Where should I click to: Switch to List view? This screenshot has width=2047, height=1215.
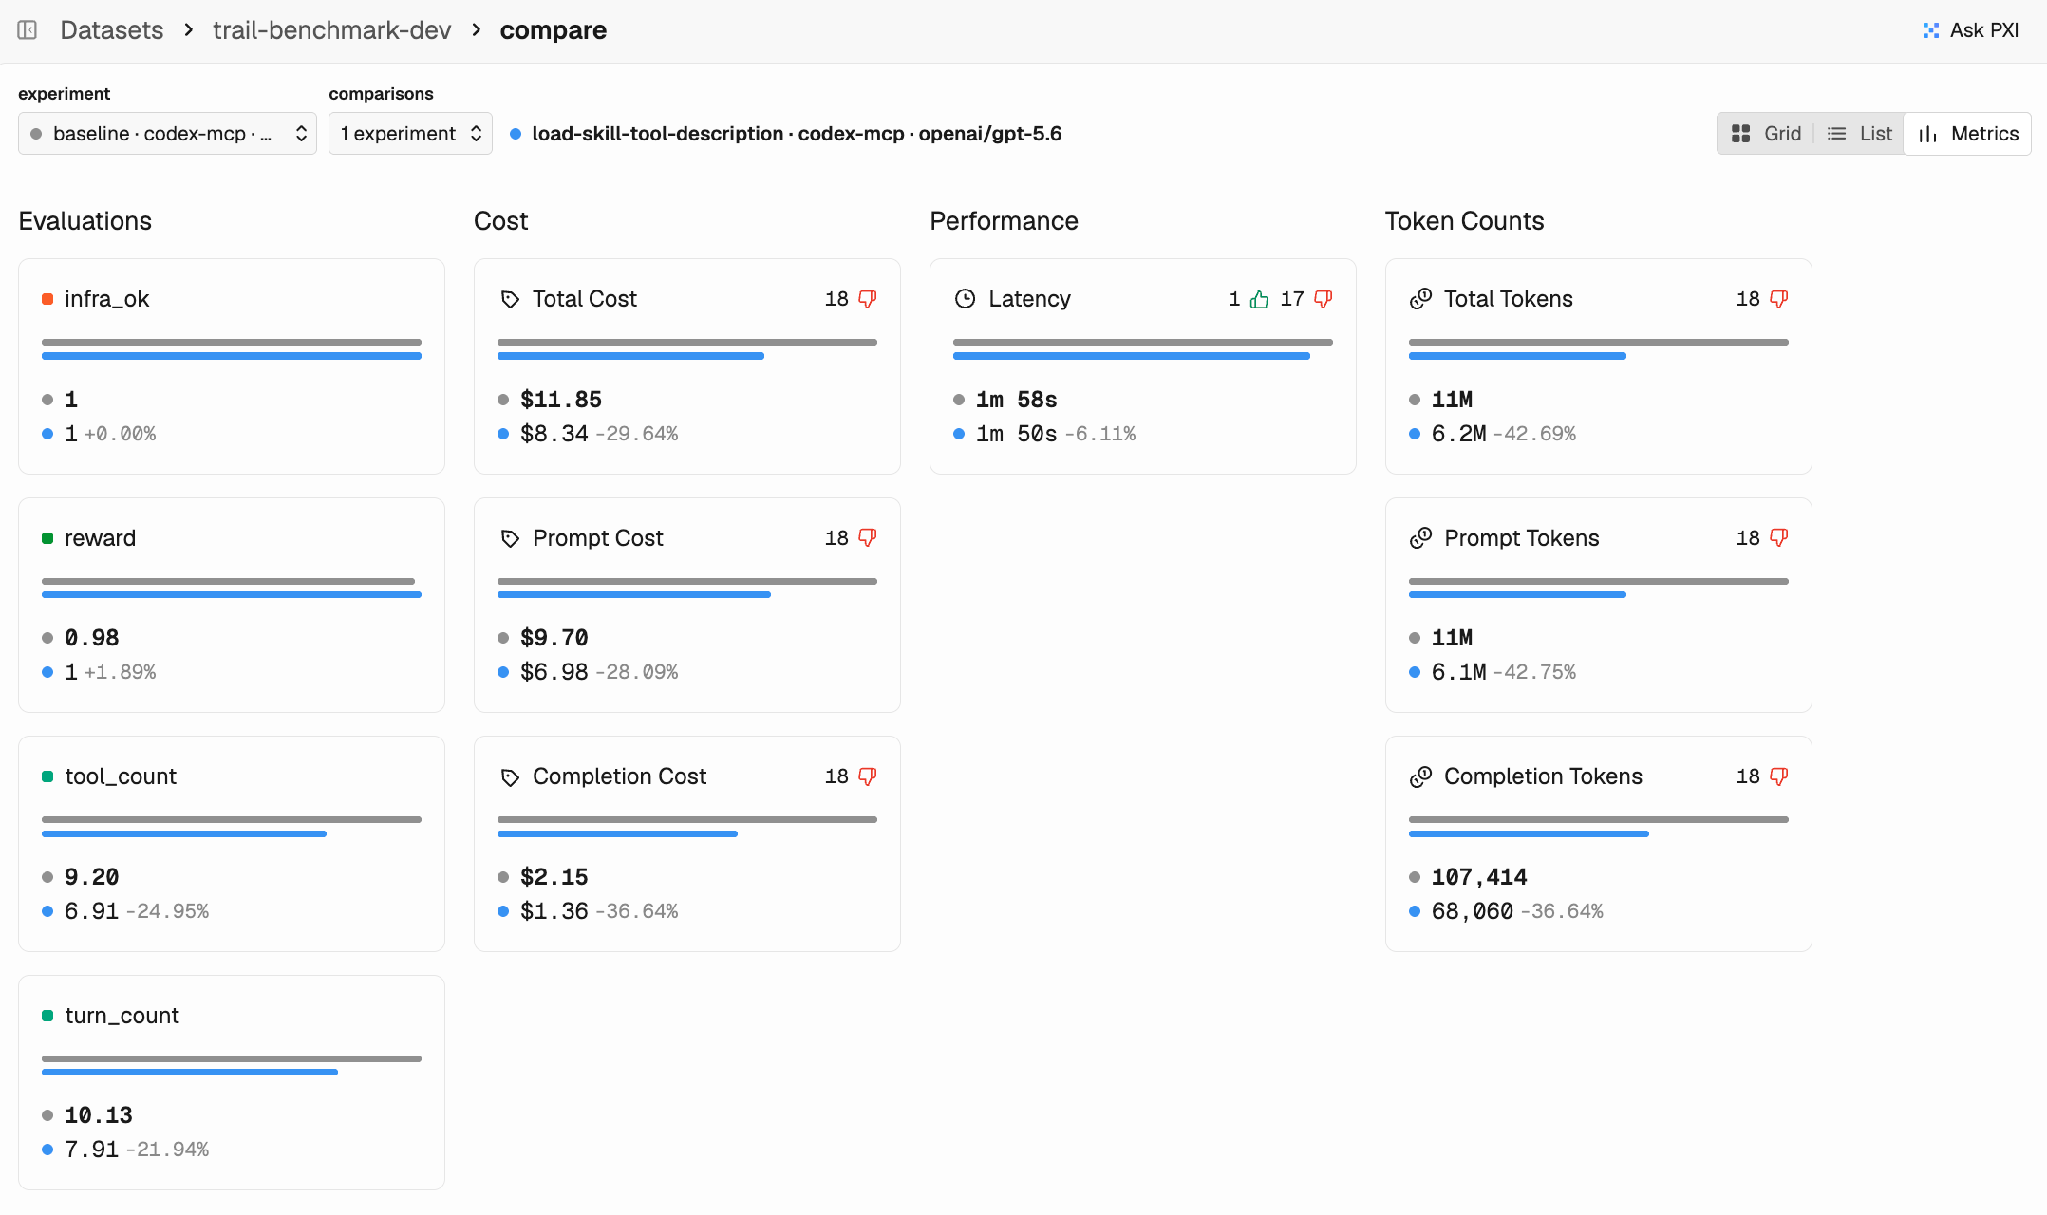click(1859, 134)
